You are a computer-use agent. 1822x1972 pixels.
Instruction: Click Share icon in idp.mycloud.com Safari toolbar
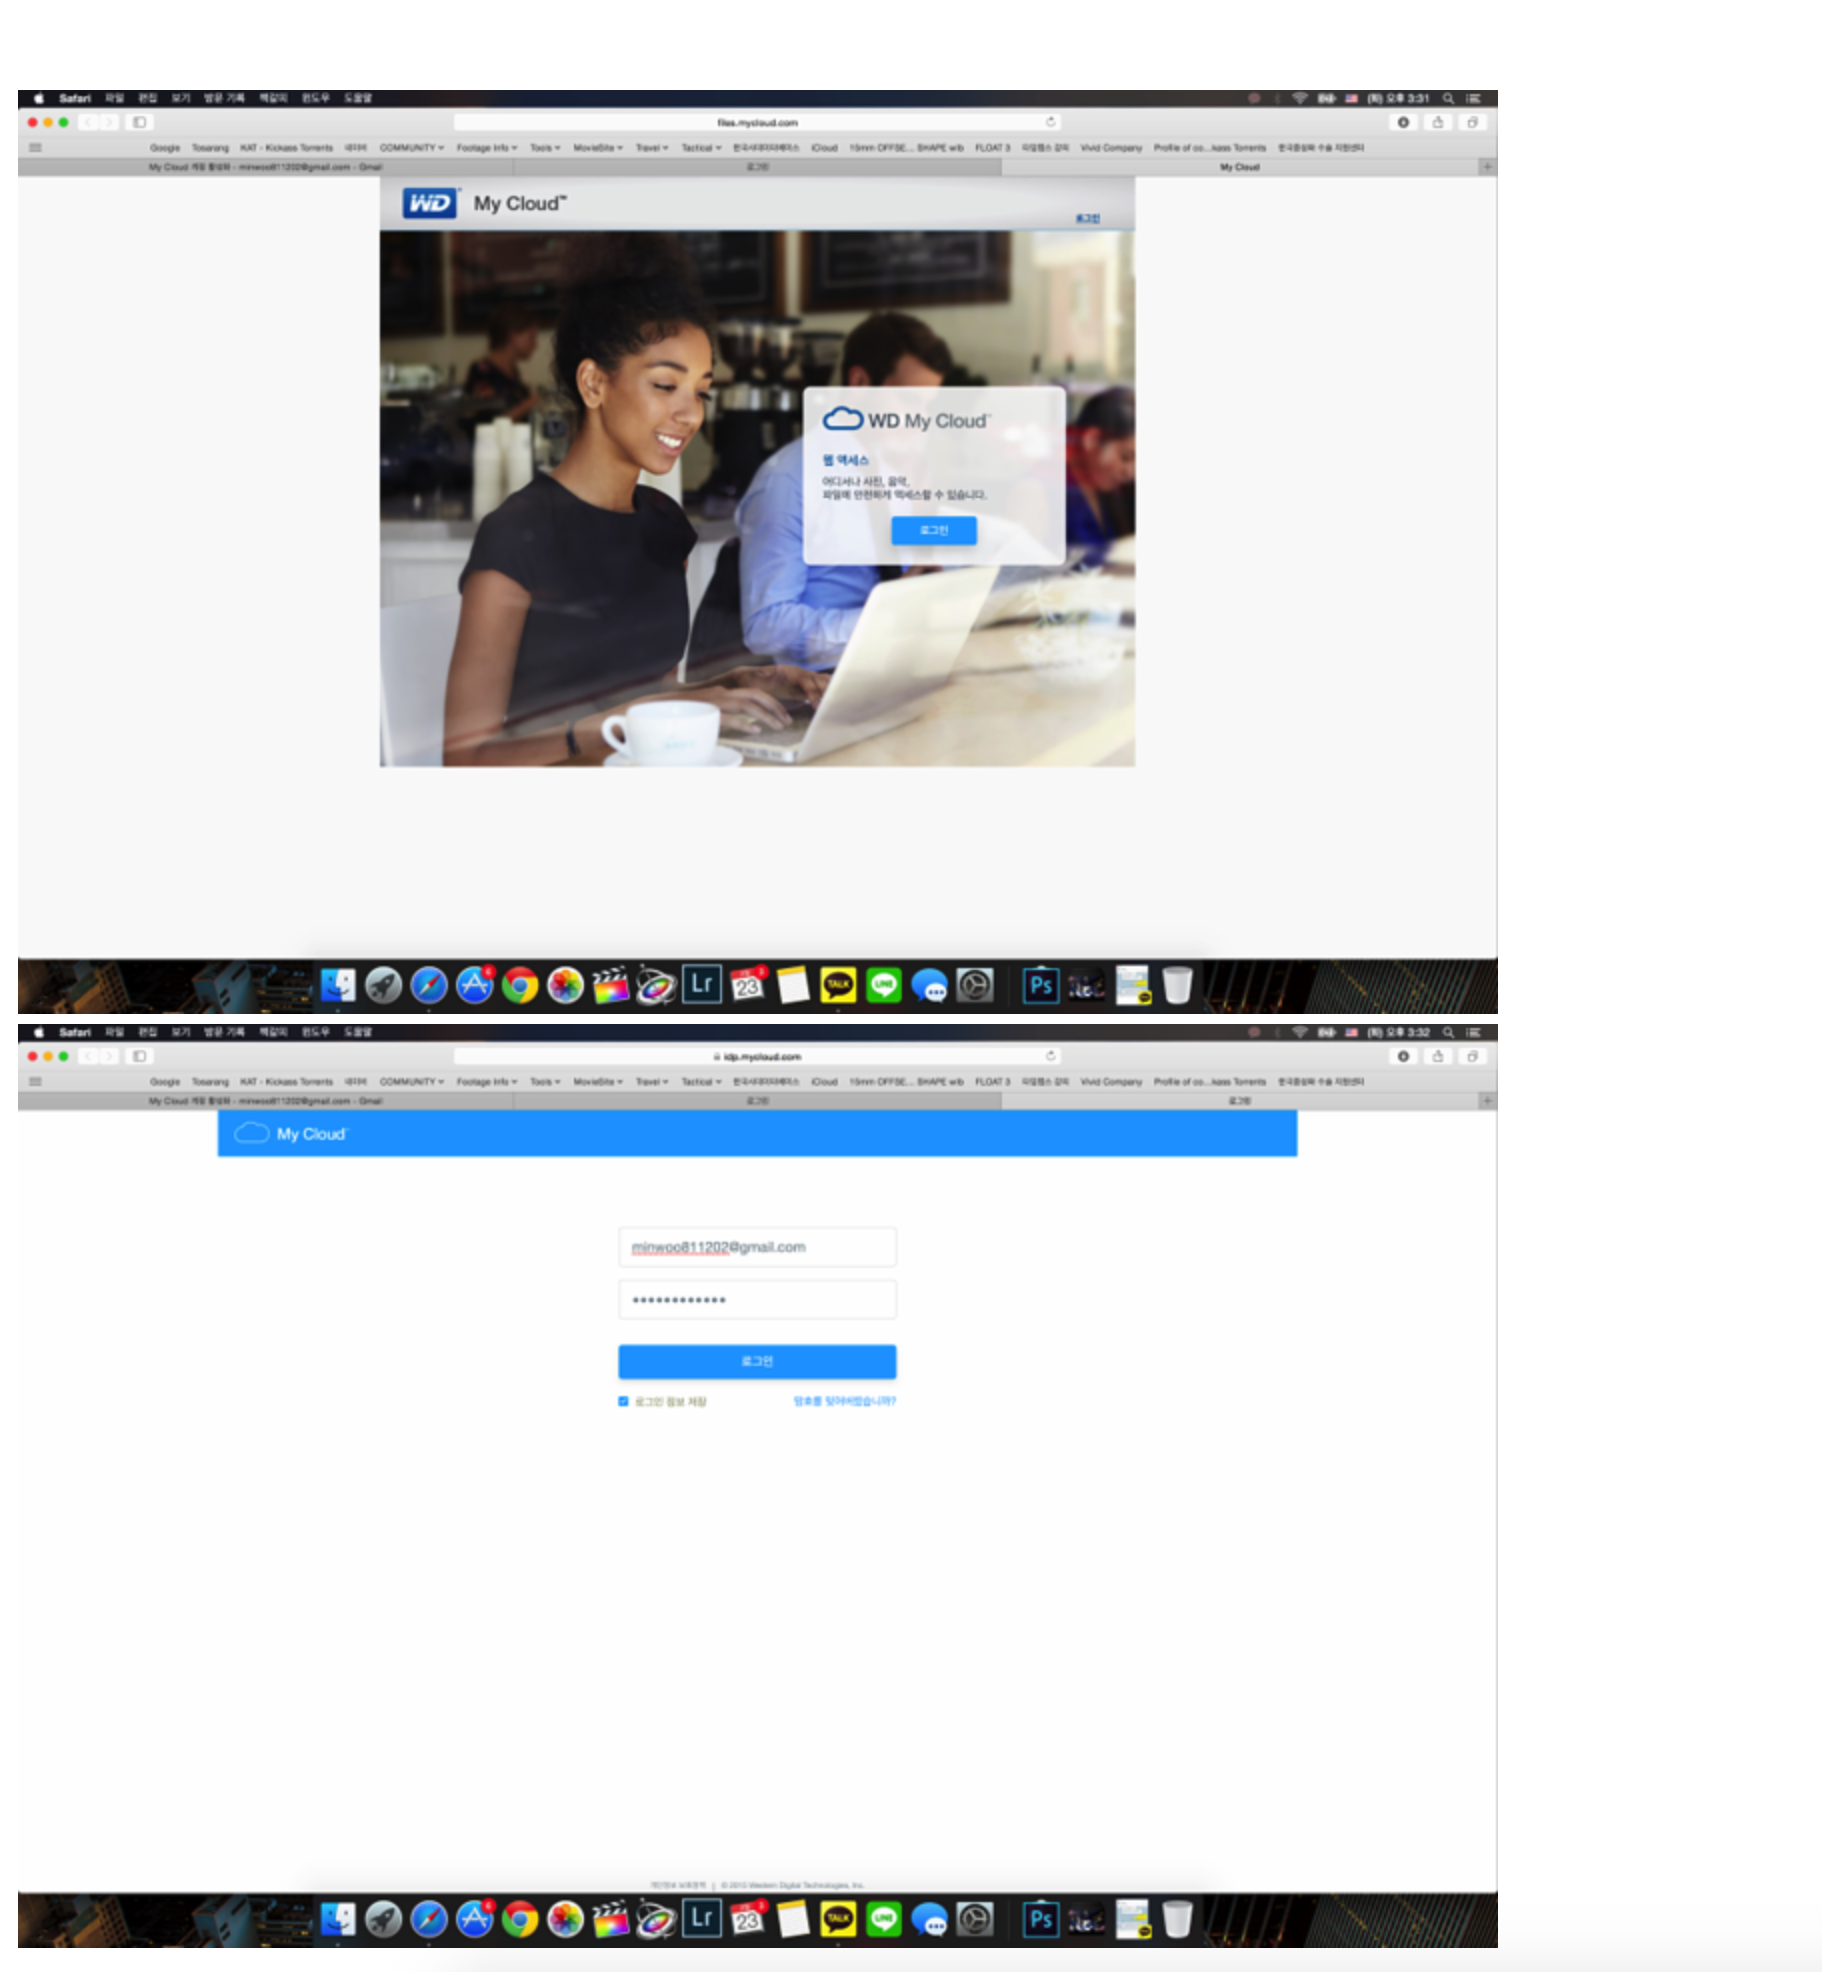click(x=1438, y=1056)
